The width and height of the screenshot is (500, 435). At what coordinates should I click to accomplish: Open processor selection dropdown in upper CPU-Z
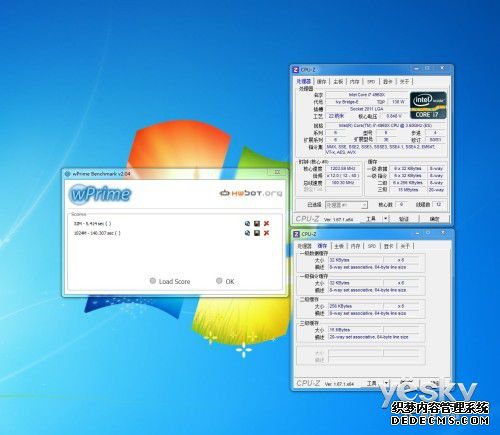click(346, 205)
